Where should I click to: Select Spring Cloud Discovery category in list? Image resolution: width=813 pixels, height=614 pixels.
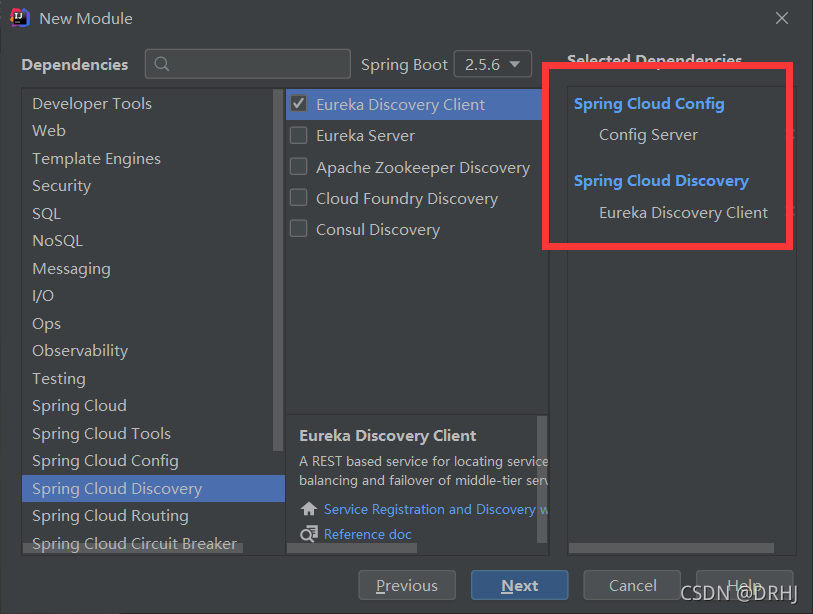(153, 489)
